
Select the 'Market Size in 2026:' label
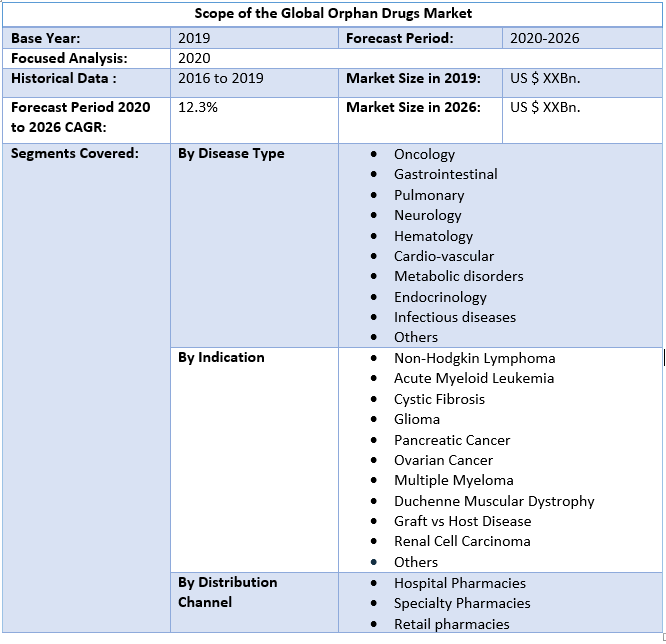pyautogui.click(x=414, y=107)
